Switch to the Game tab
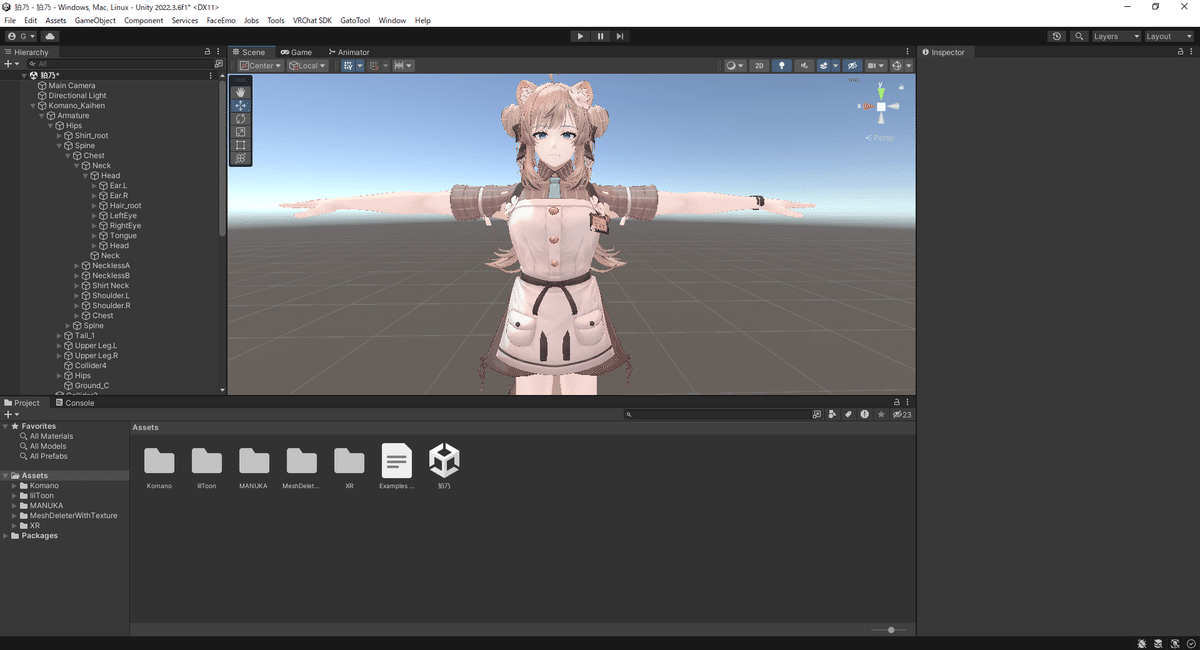This screenshot has width=1200, height=650. click(296, 52)
